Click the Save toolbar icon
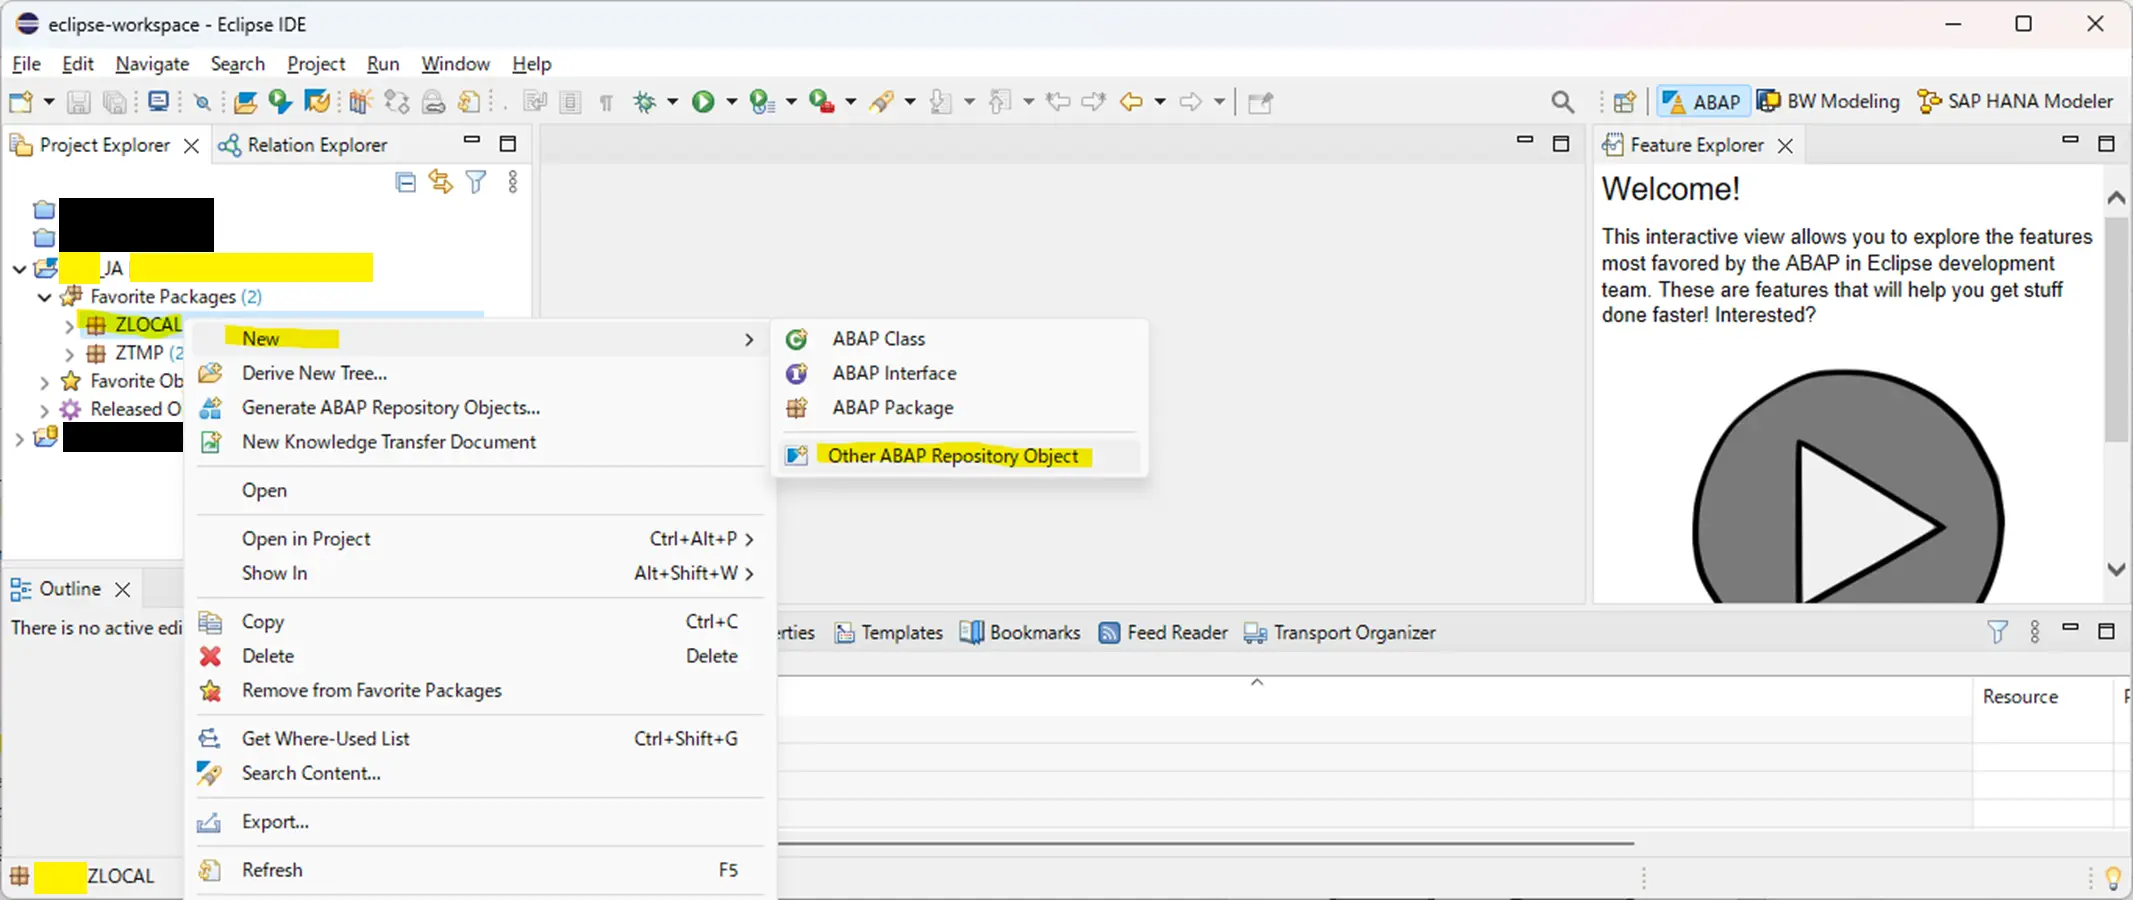 pyautogui.click(x=79, y=102)
